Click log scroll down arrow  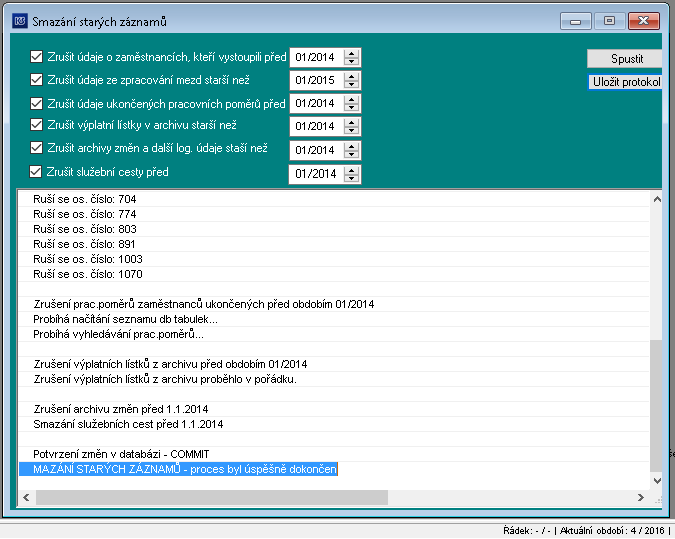tap(657, 481)
